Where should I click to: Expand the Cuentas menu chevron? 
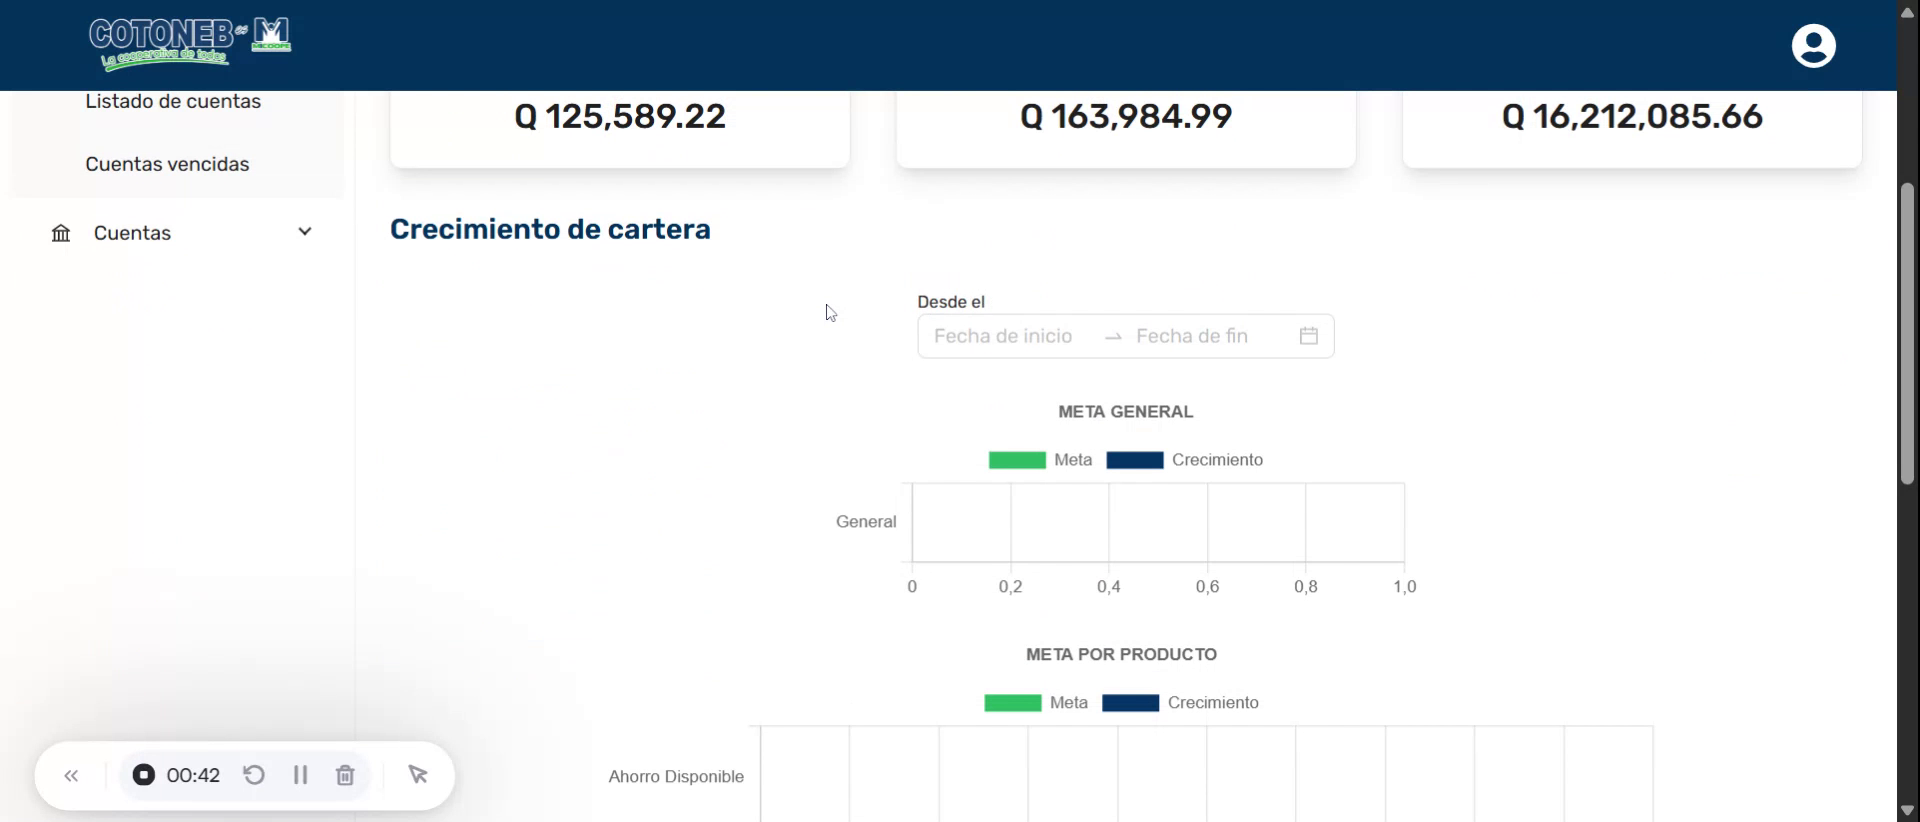coord(305,232)
